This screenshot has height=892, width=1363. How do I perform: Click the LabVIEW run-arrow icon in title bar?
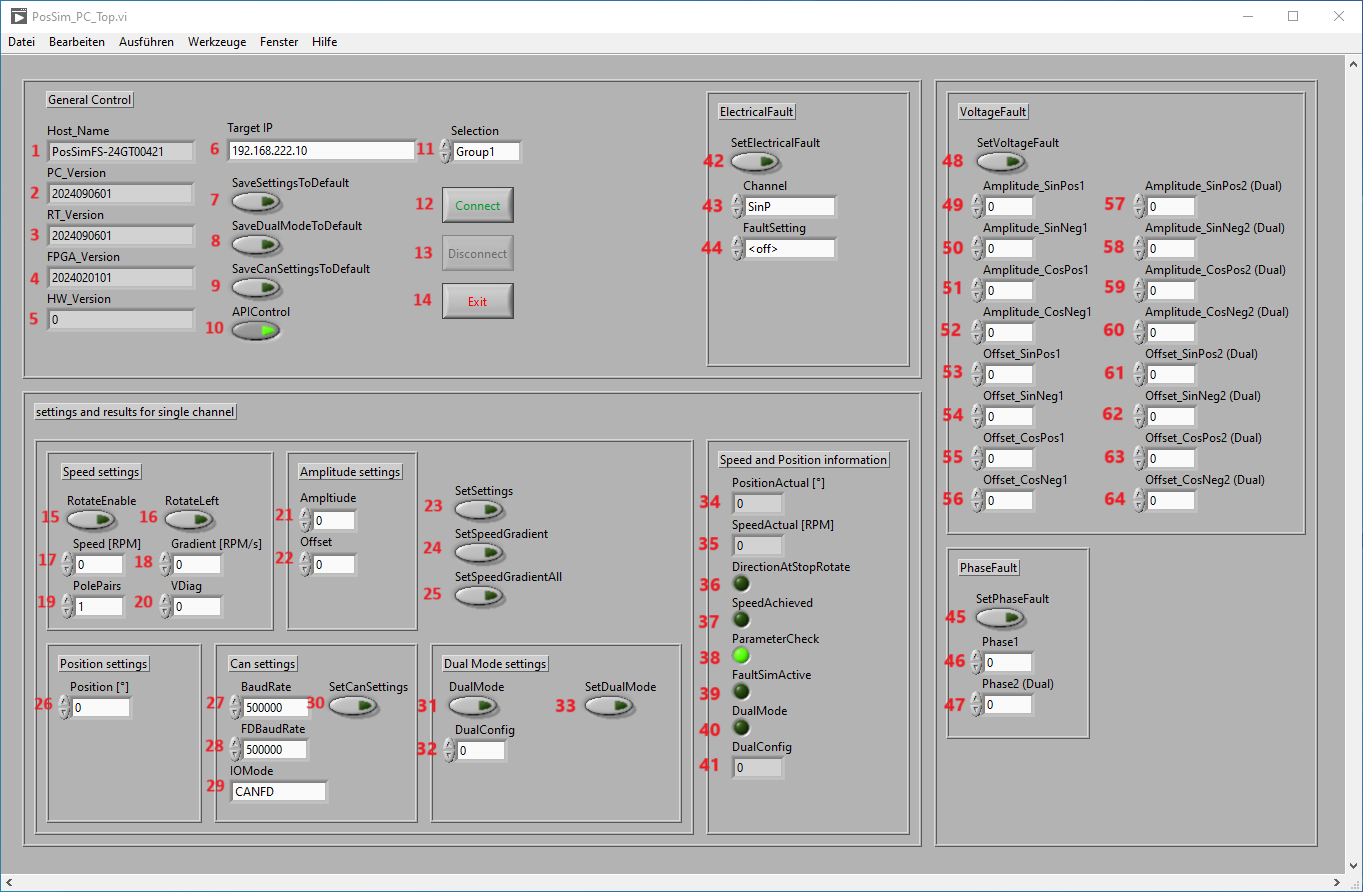click(x=17, y=16)
